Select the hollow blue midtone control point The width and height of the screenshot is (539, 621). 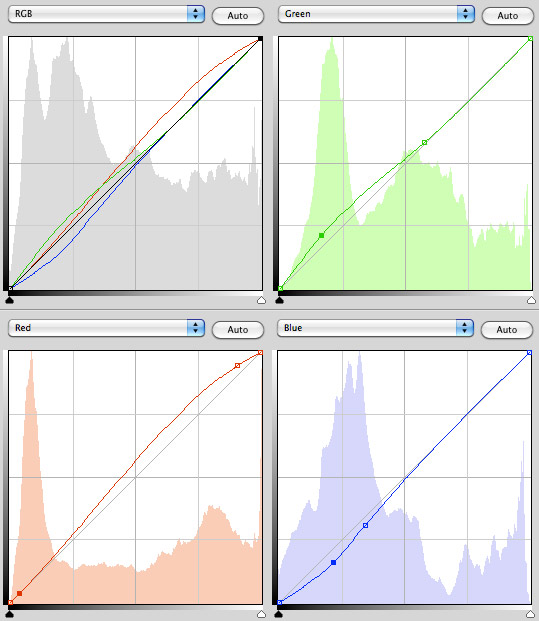[x=366, y=526]
